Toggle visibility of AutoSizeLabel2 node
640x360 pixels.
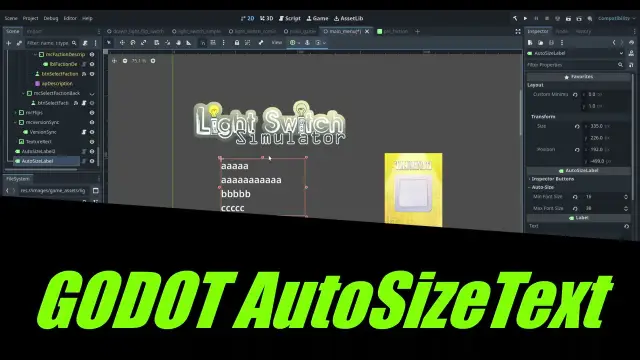[x=92, y=151]
